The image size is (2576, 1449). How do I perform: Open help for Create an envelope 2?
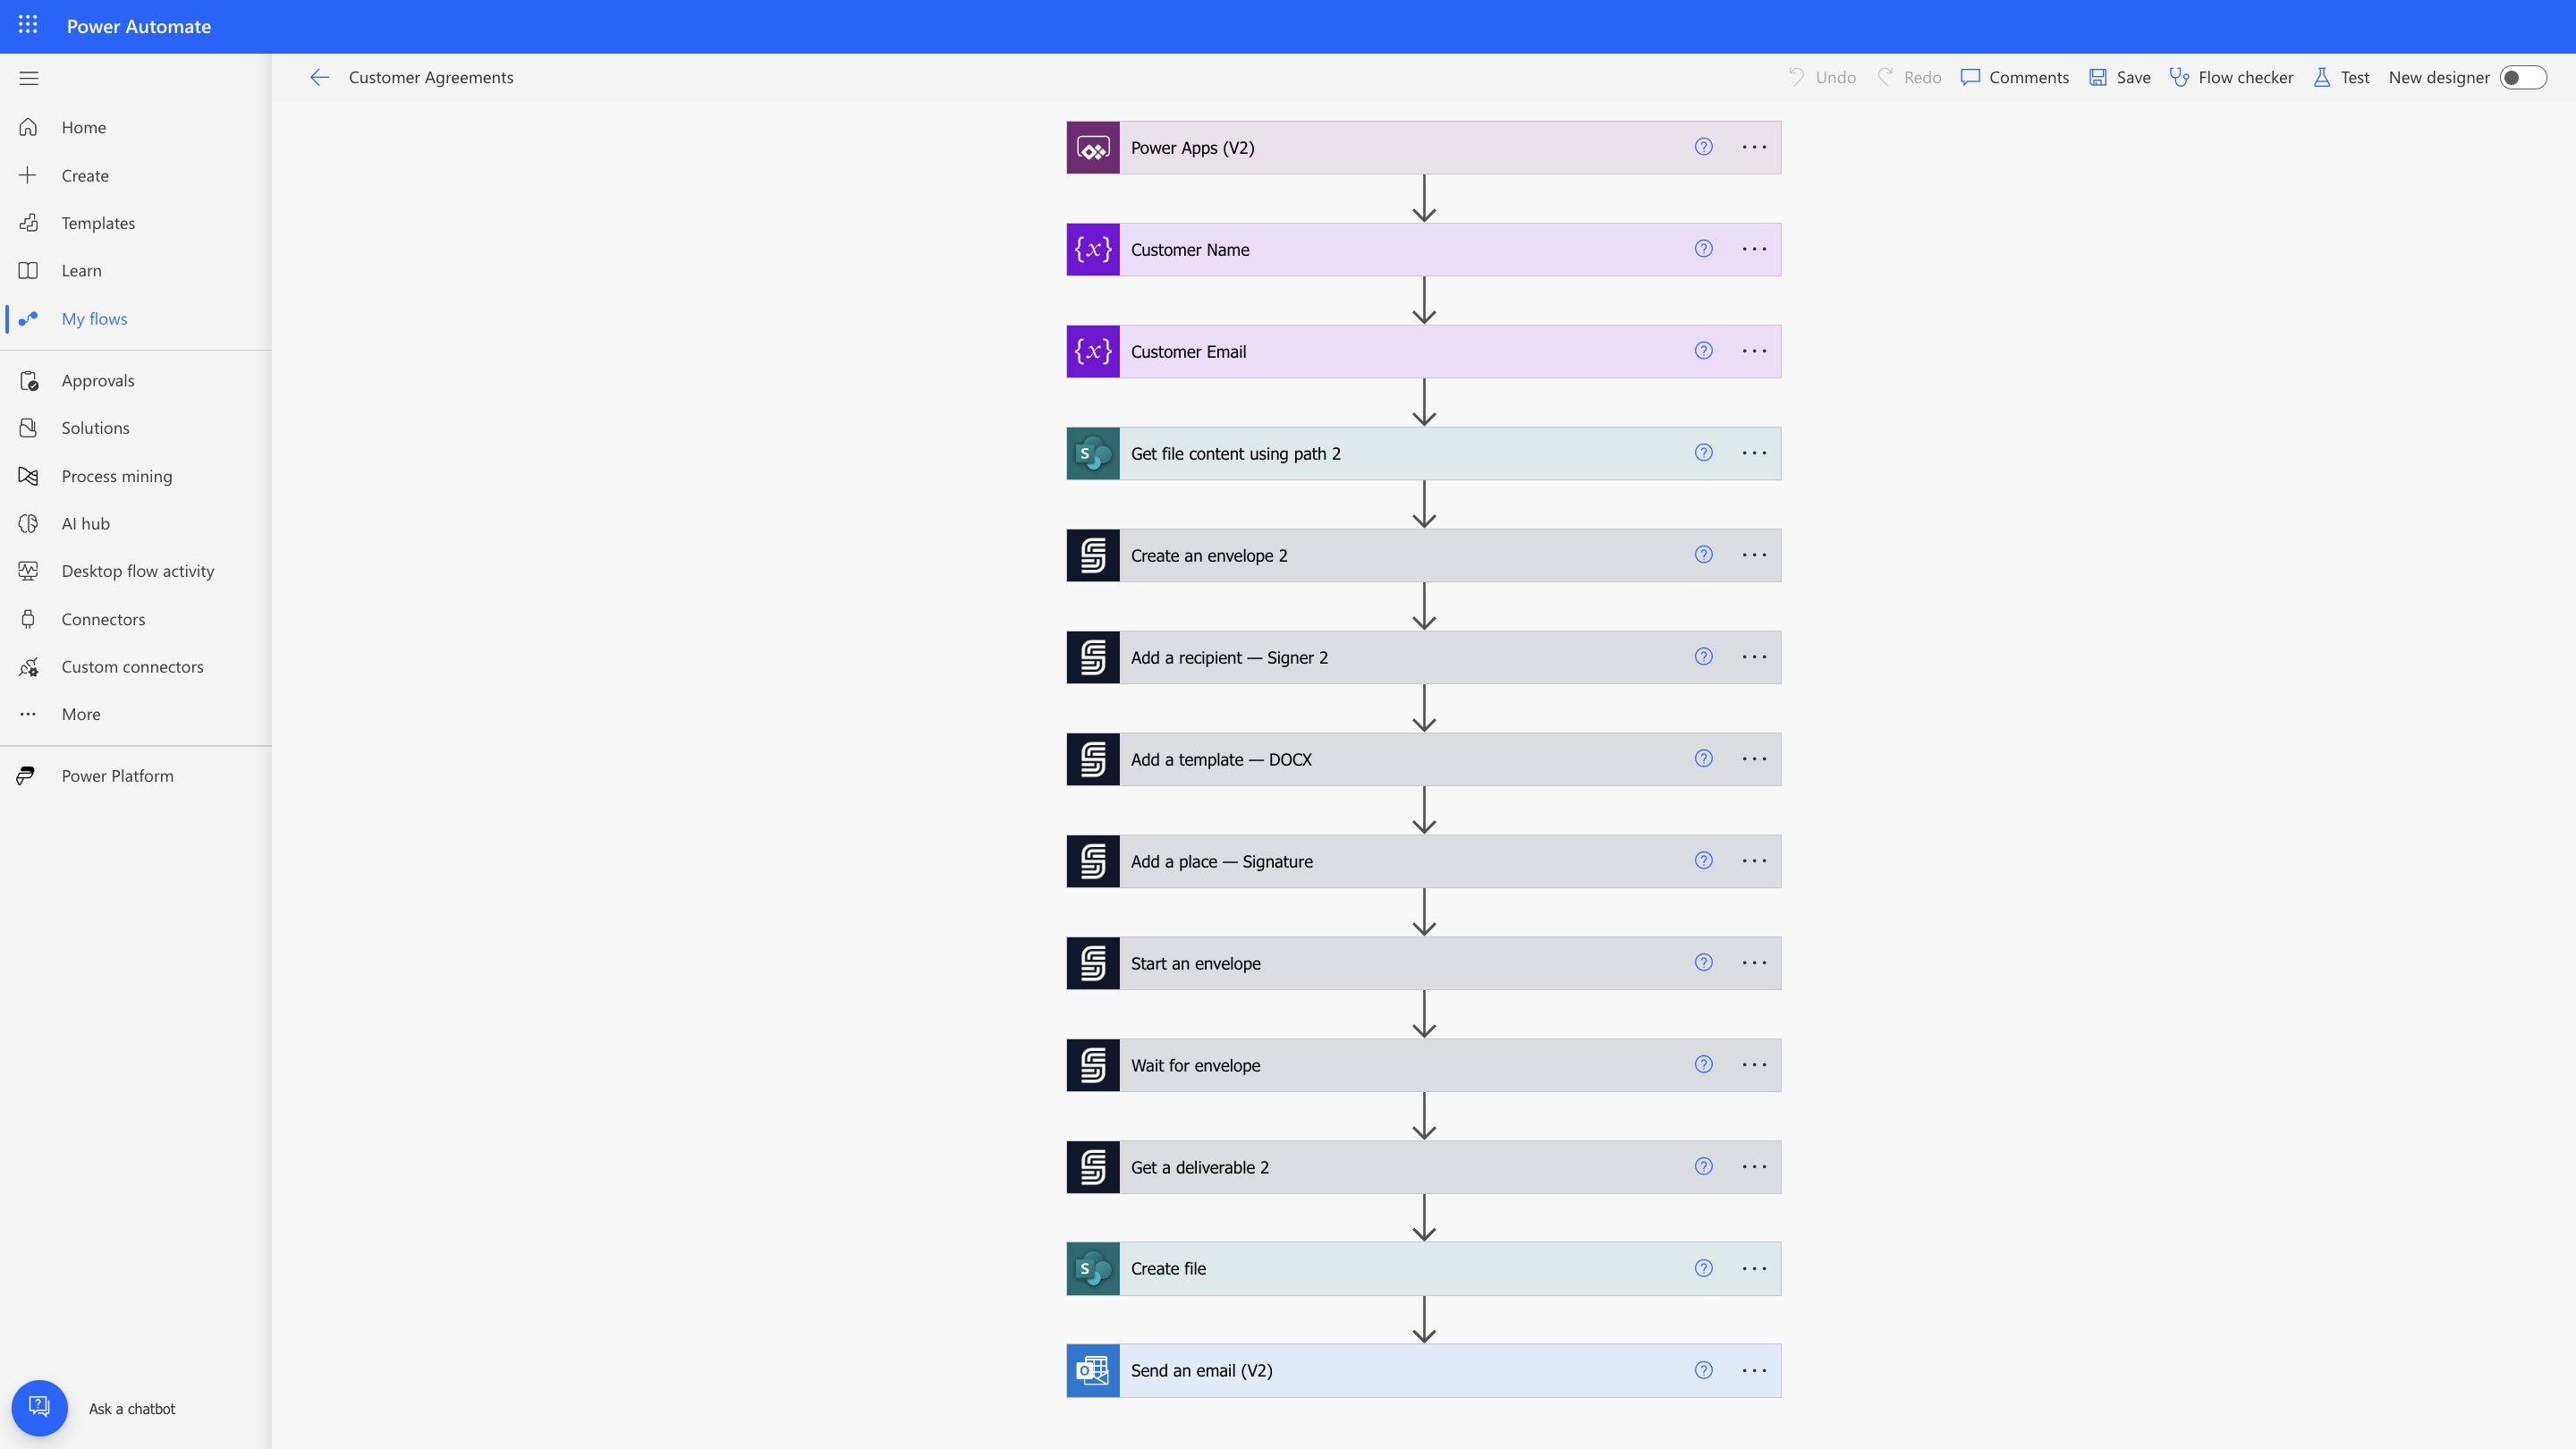(1703, 555)
